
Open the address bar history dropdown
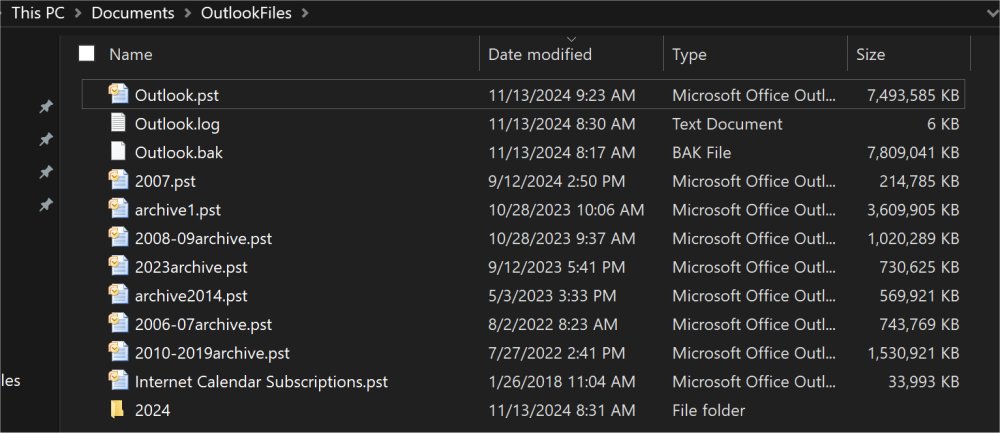[x=990, y=13]
